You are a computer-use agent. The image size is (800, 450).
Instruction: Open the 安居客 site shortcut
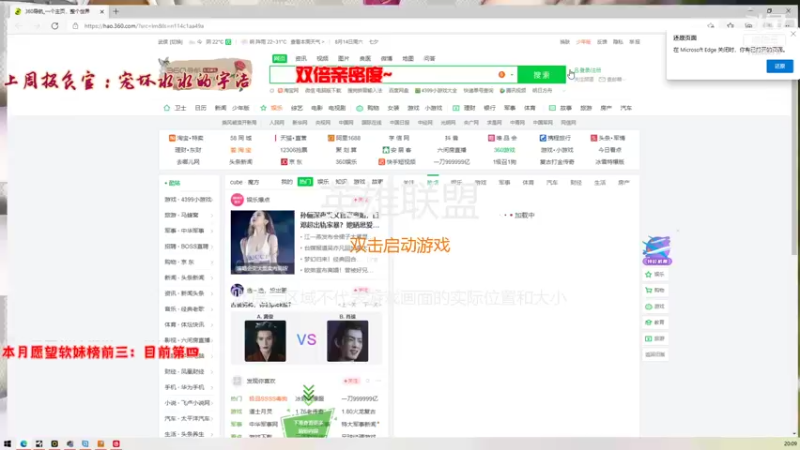click(397, 150)
